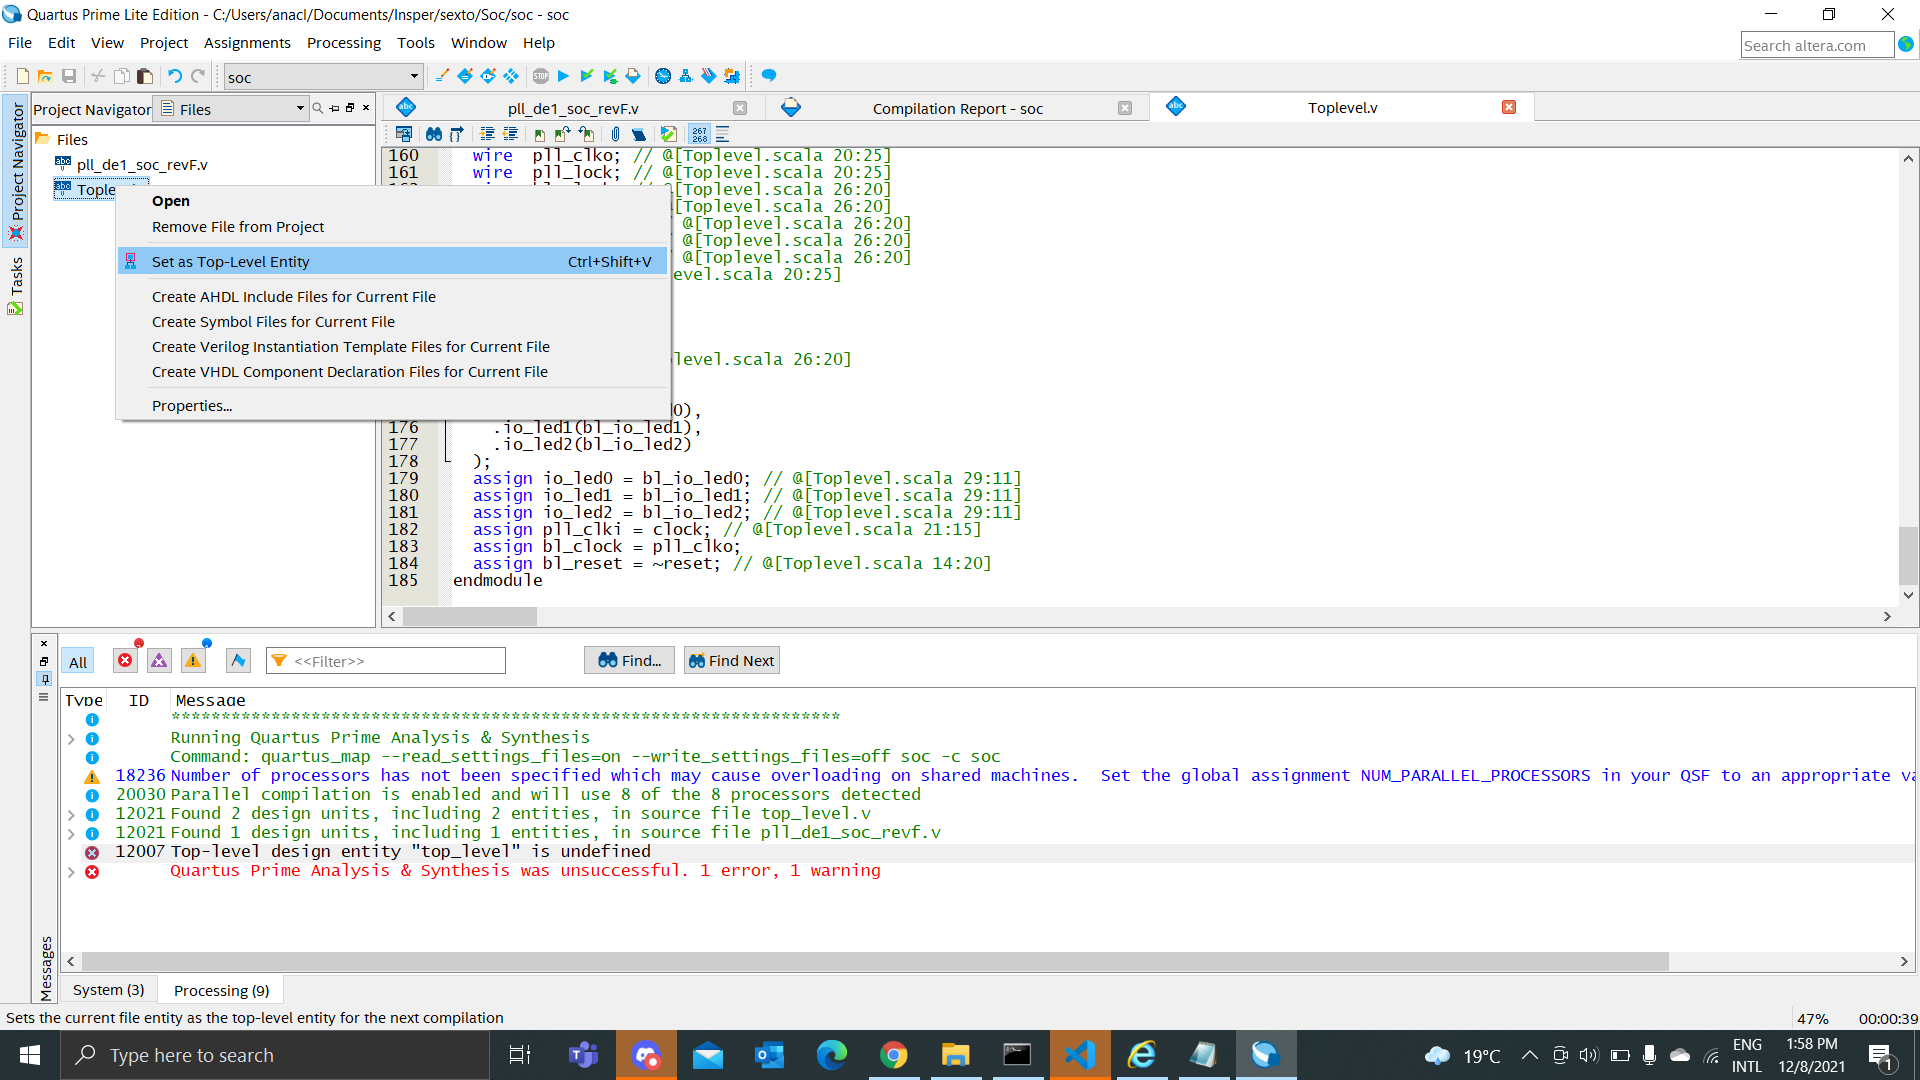The height and width of the screenshot is (1080, 1920).
Task: Open the Timing Analyzer clock icon
Action: point(662,76)
